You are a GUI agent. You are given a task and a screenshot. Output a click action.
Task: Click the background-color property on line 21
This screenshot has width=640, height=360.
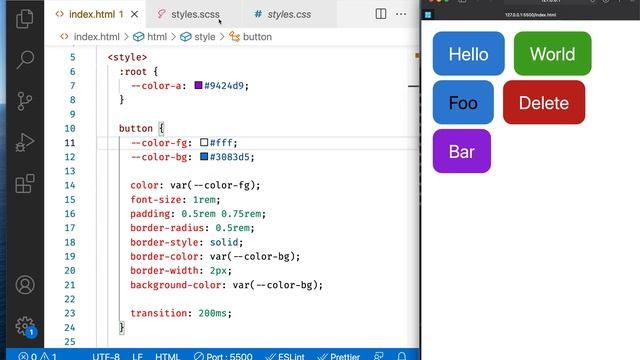176,285
